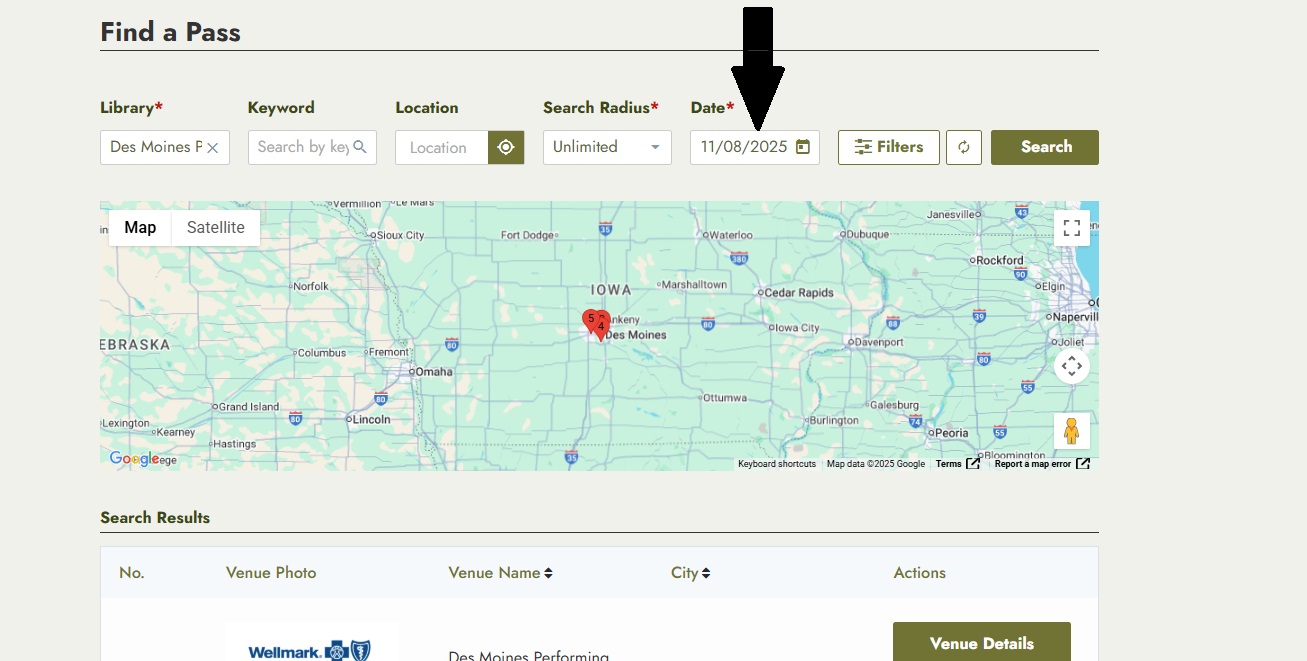Open the Search Radius dropdown
This screenshot has width=1307, height=661.
pos(607,148)
